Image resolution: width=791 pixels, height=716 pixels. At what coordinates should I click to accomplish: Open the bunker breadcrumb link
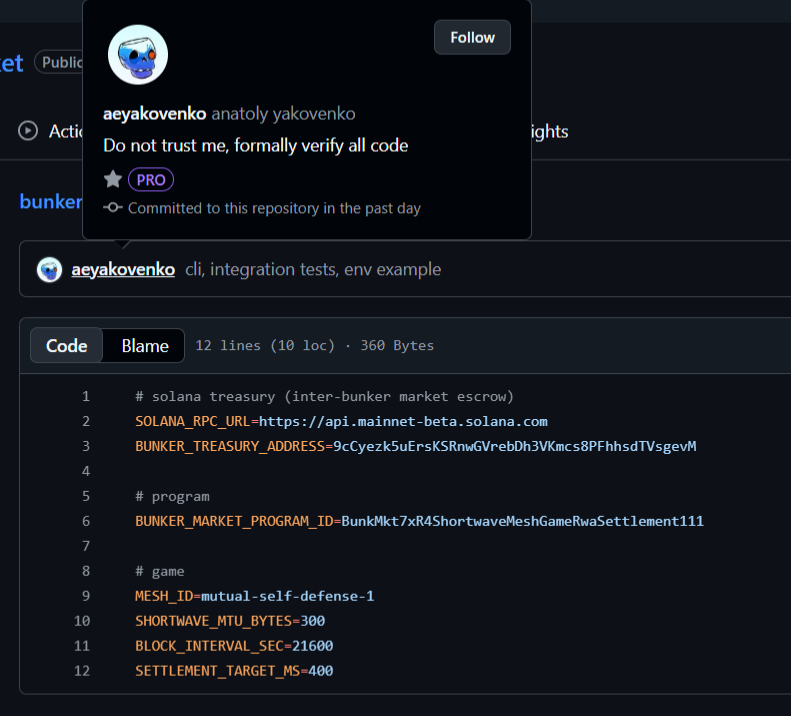pyautogui.click(x=50, y=201)
